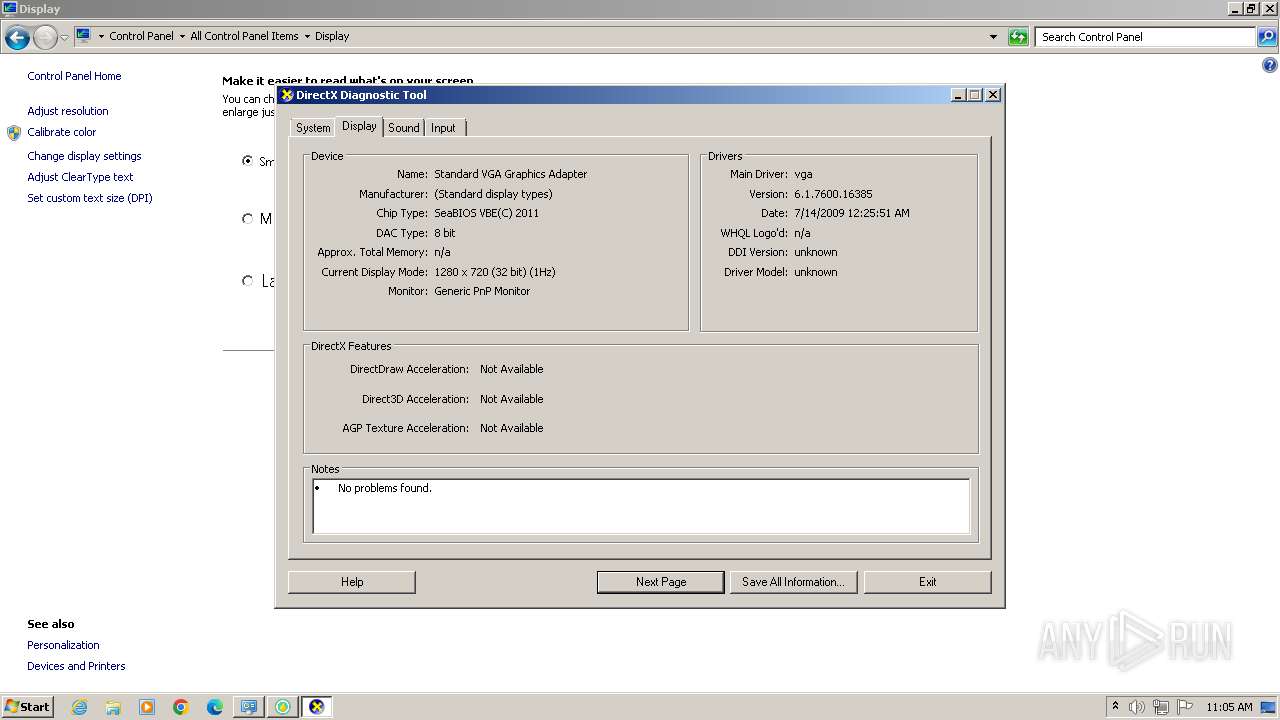Go back in Control Panel
Image resolution: width=1280 pixels, height=720 pixels.
[17, 38]
